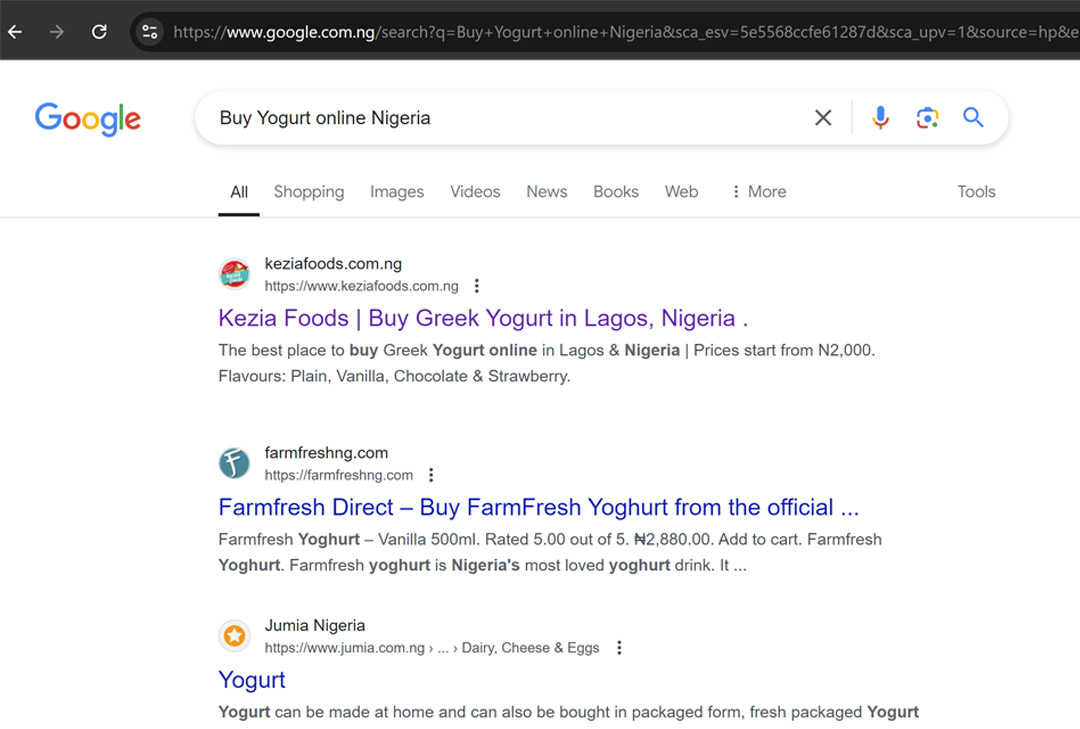Click the Jumia Nigeria site name

click(x=315, y=625)
